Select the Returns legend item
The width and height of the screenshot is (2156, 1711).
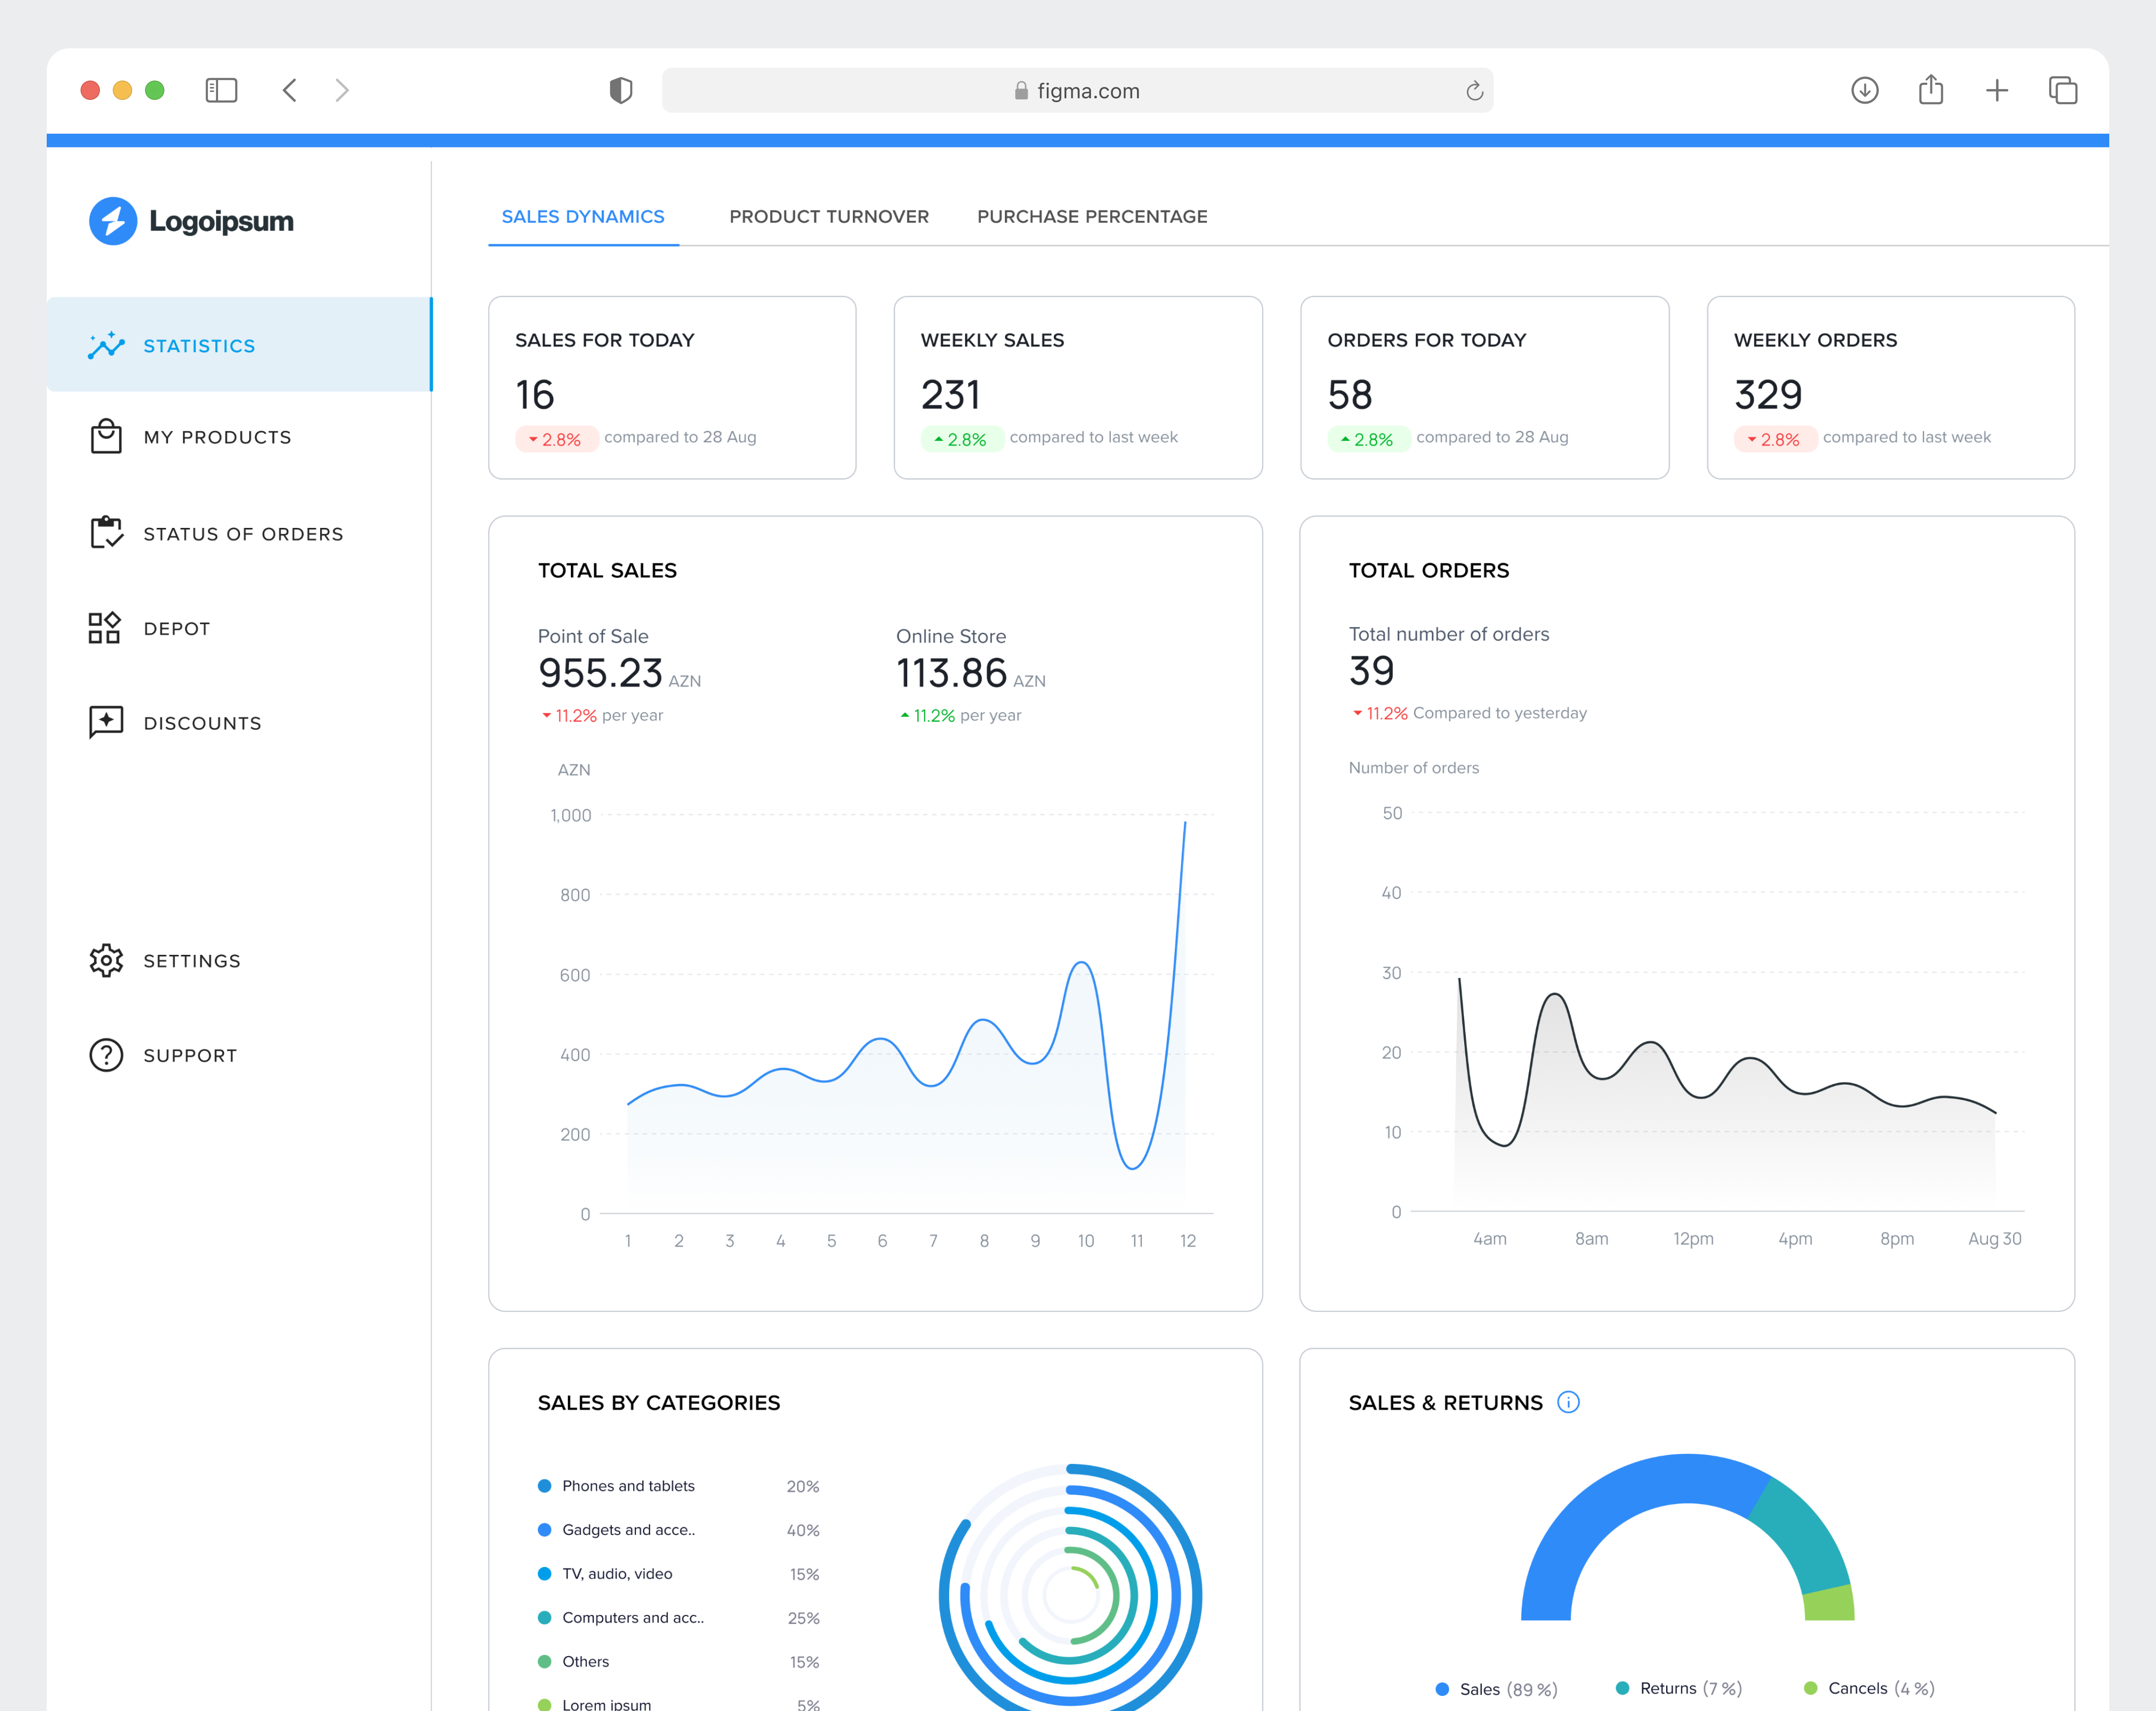coord(1678,1688)
